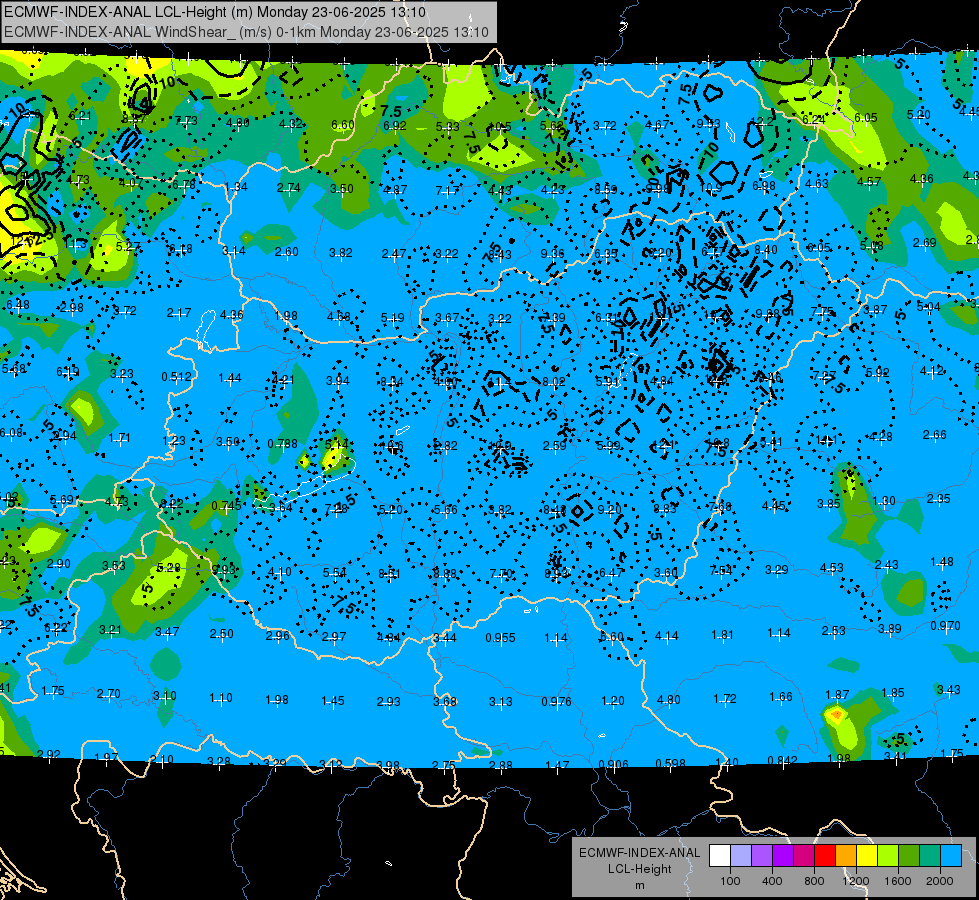
Task: Click the lime green swatch in the legend
Action: tap(888, 855)
